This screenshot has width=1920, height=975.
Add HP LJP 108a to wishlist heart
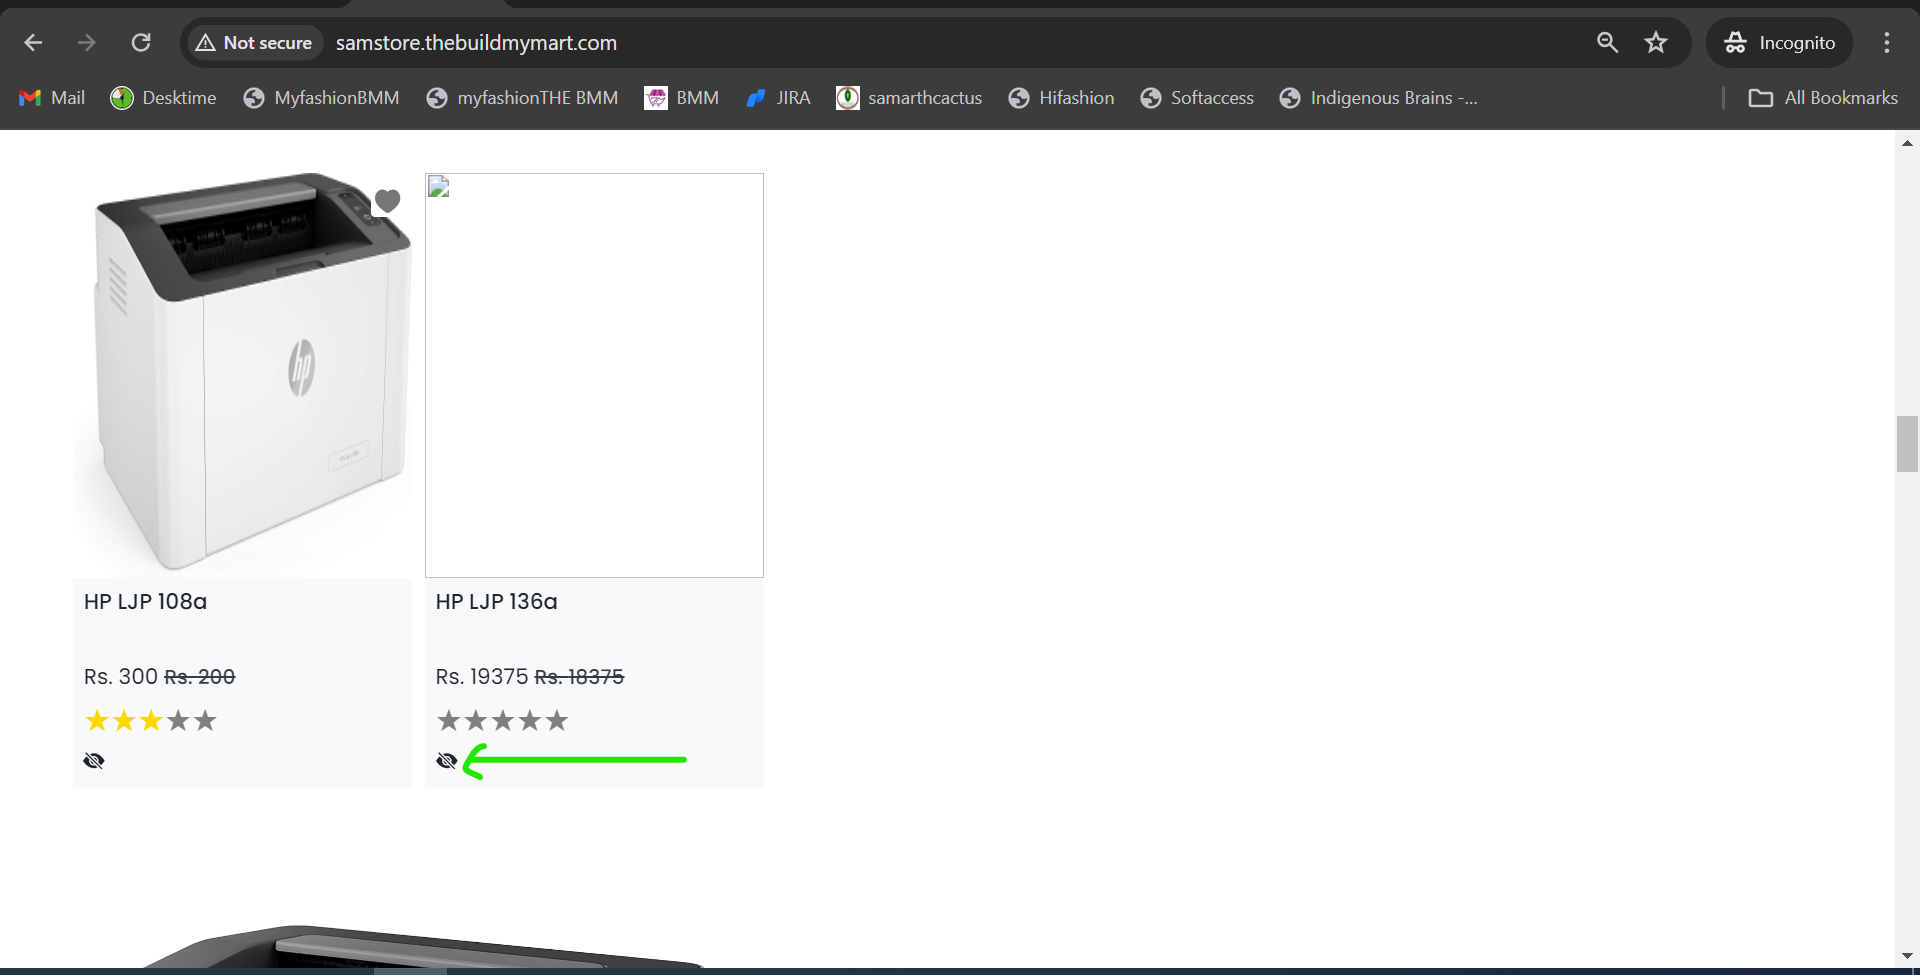click(387, 201)
